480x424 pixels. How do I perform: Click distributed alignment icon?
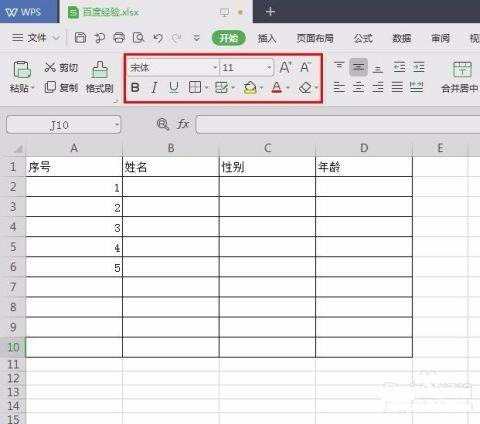[x=416, y=87]
